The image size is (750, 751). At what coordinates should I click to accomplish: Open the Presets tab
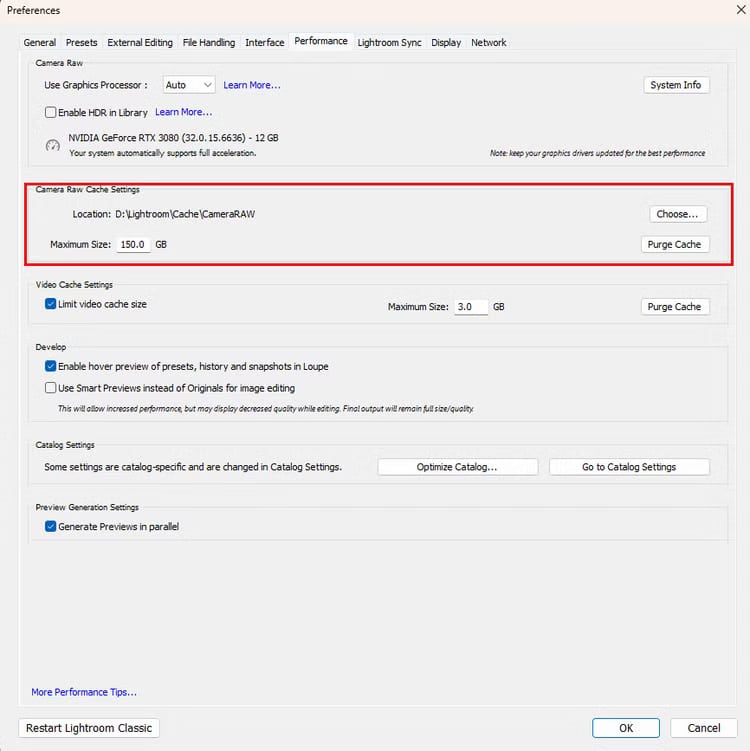point(81,43)
